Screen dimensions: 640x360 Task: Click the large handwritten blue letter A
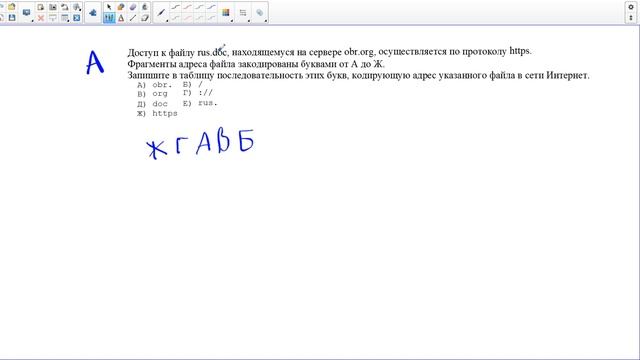(95, 62)
